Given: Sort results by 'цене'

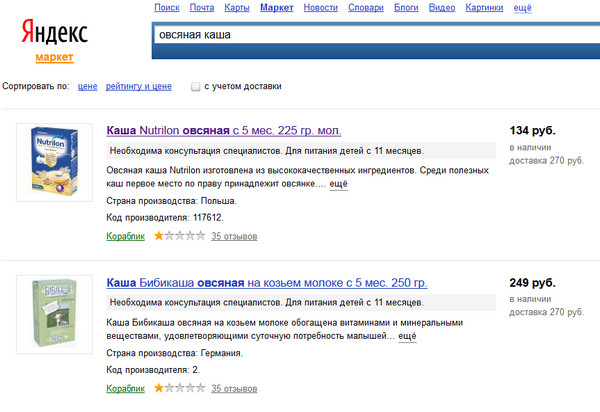Looking at the screenshot, I should point(87,87).
